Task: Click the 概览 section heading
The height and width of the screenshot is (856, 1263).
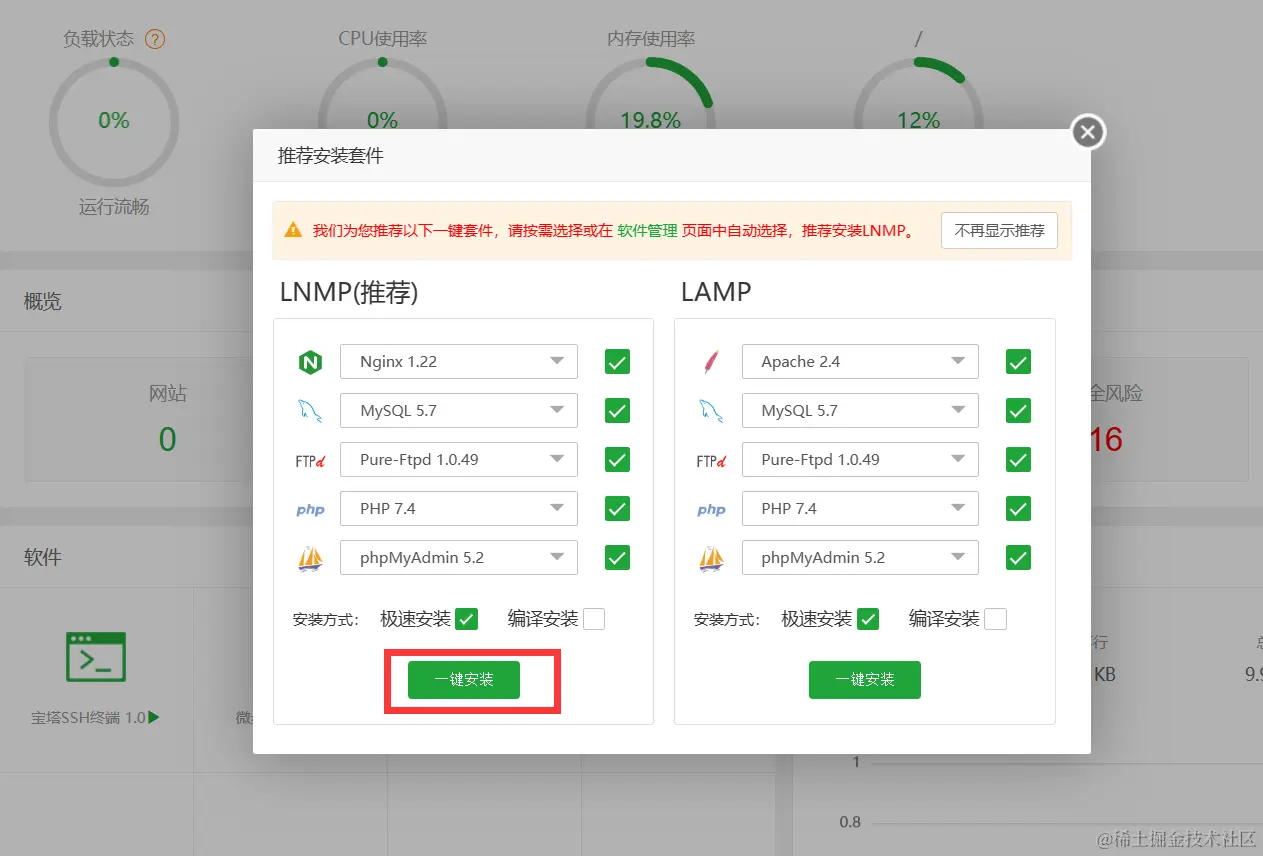Action: coord(43,301)
